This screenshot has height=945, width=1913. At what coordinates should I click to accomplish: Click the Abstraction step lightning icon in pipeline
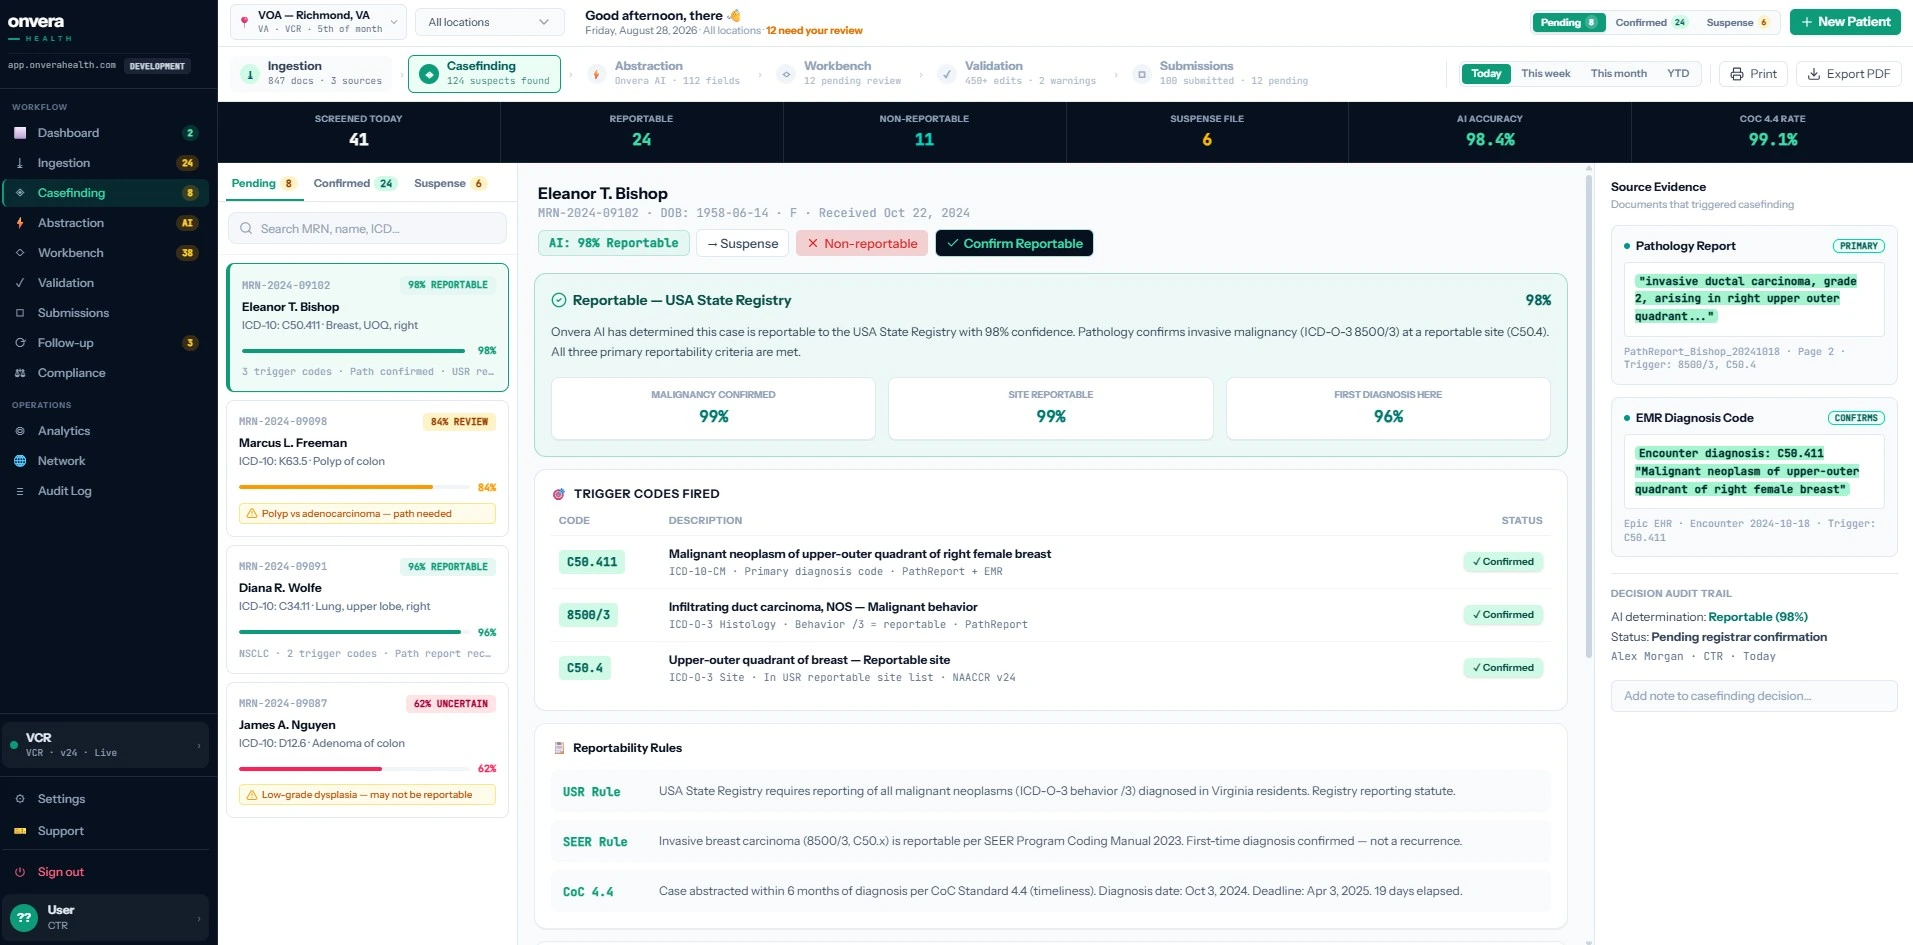[x=596, y=74]
